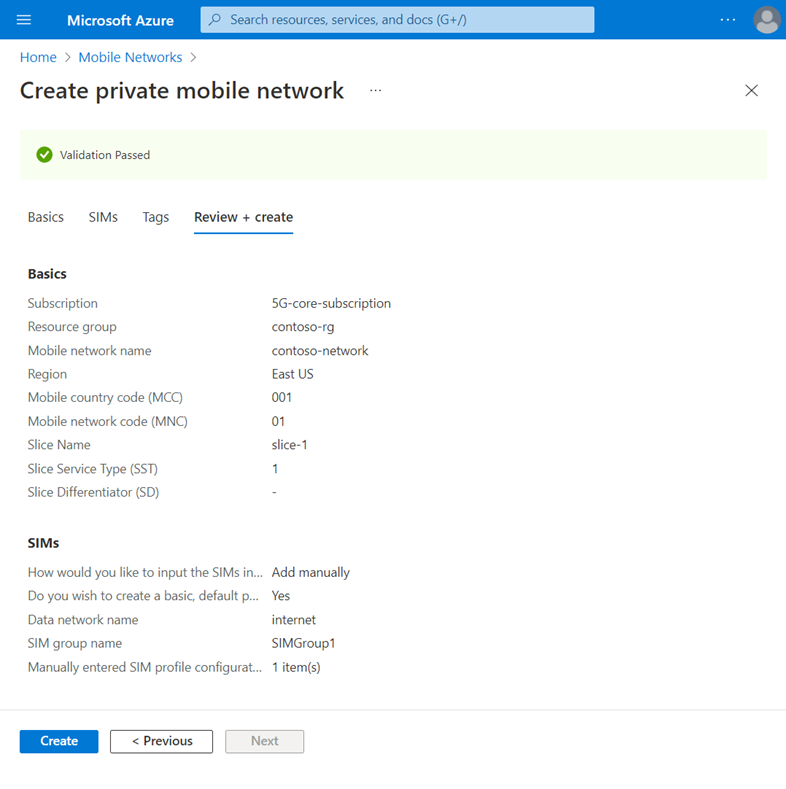The width and height of the screenshot is (786, 789).
Task: Focus the Search resources search box
Action: point(397,20)
